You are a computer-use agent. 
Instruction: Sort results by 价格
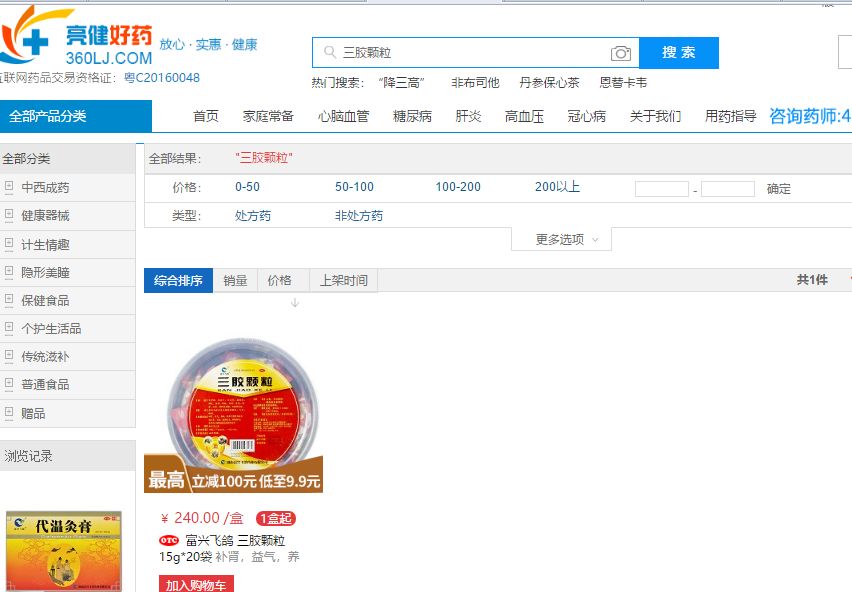click(x=279, y=281)
